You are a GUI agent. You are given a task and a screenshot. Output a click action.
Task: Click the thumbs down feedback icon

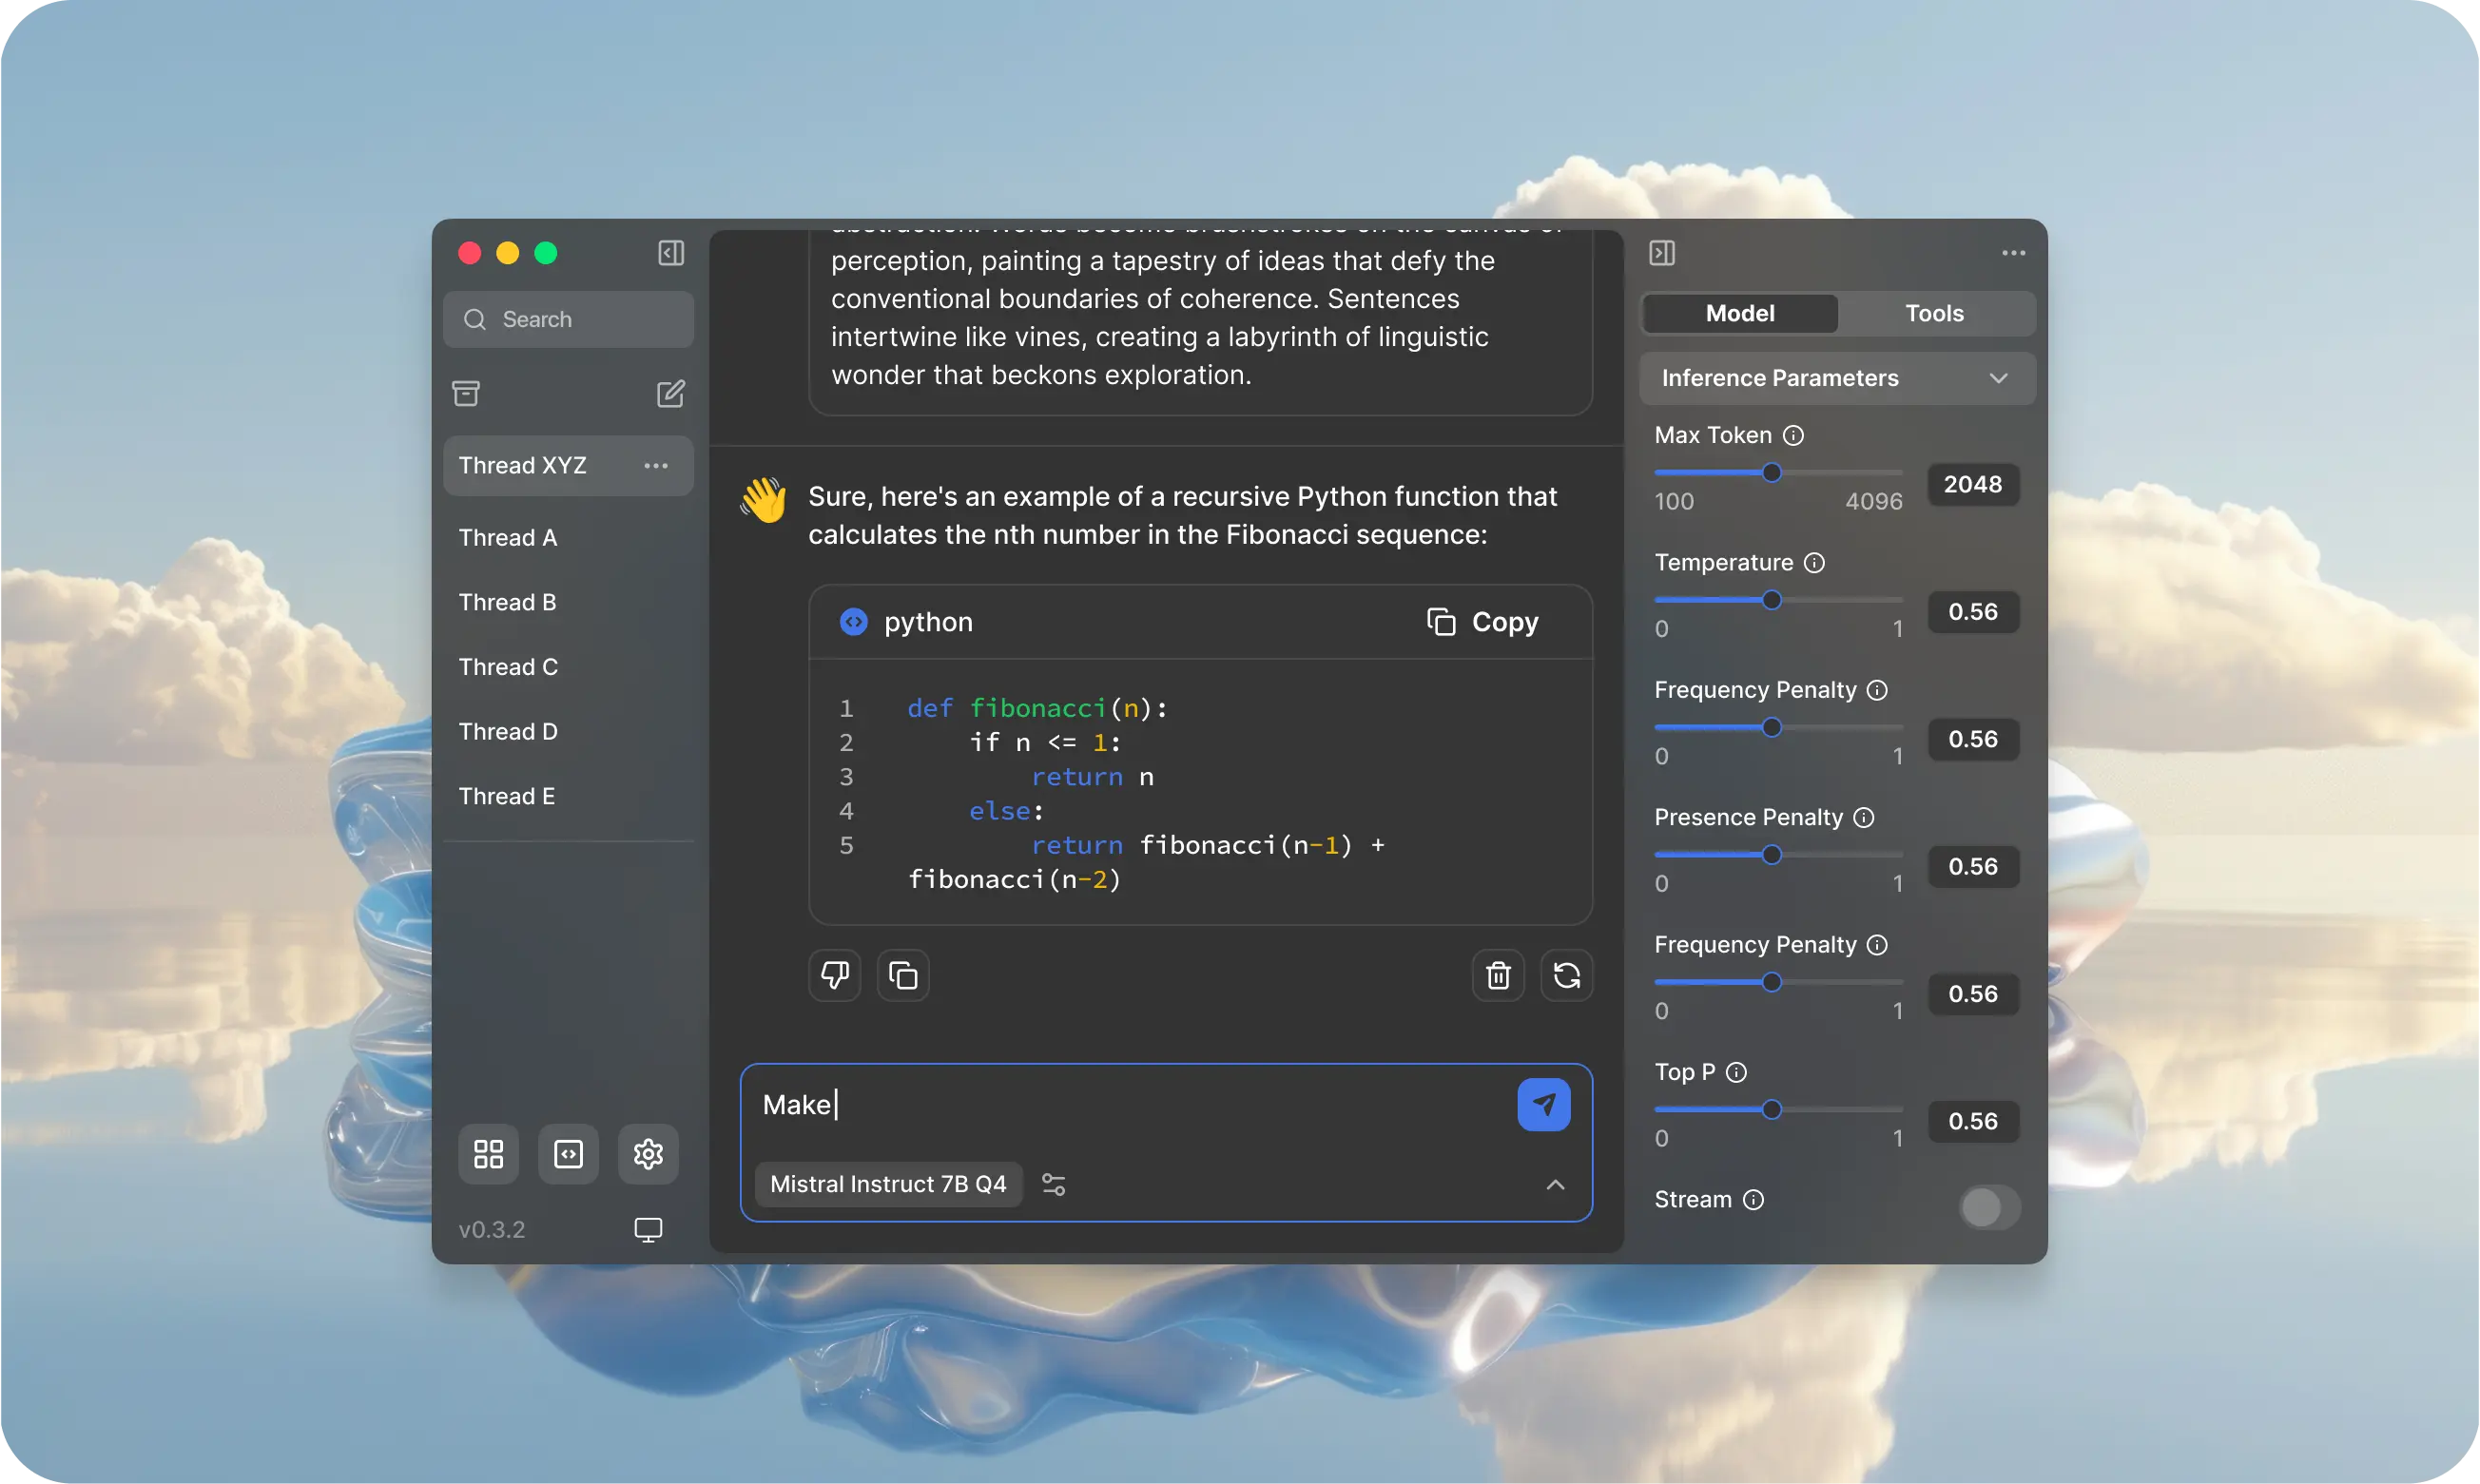[x=834, y=975]
